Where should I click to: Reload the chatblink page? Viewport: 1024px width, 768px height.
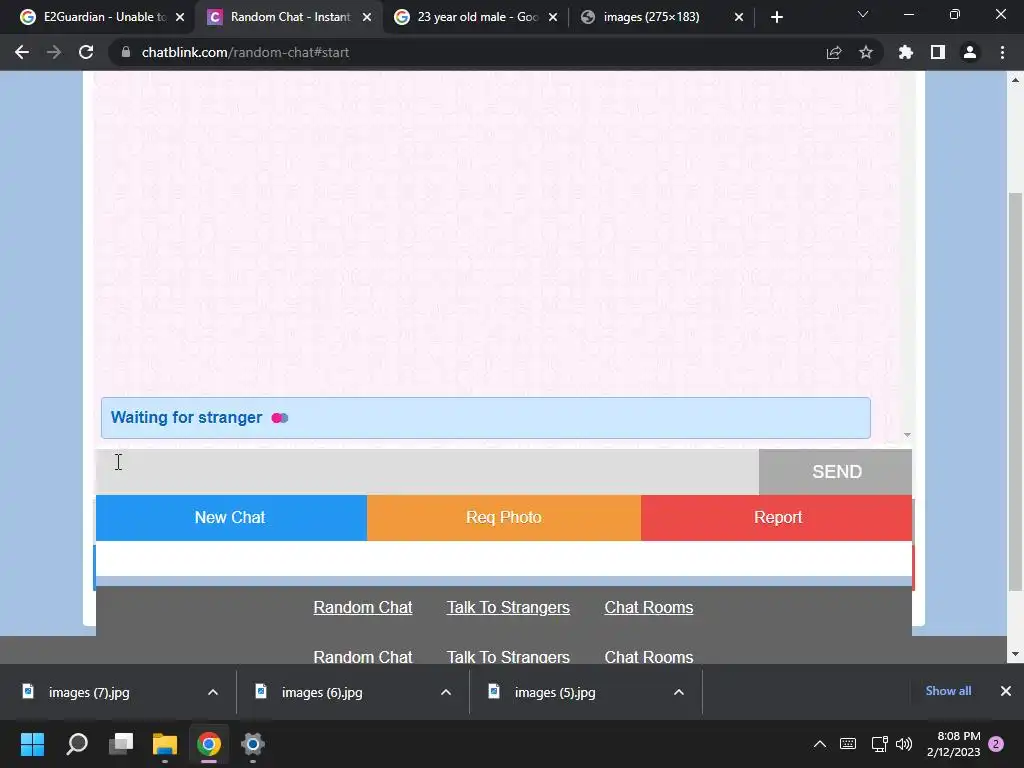[x=86, y=52]
